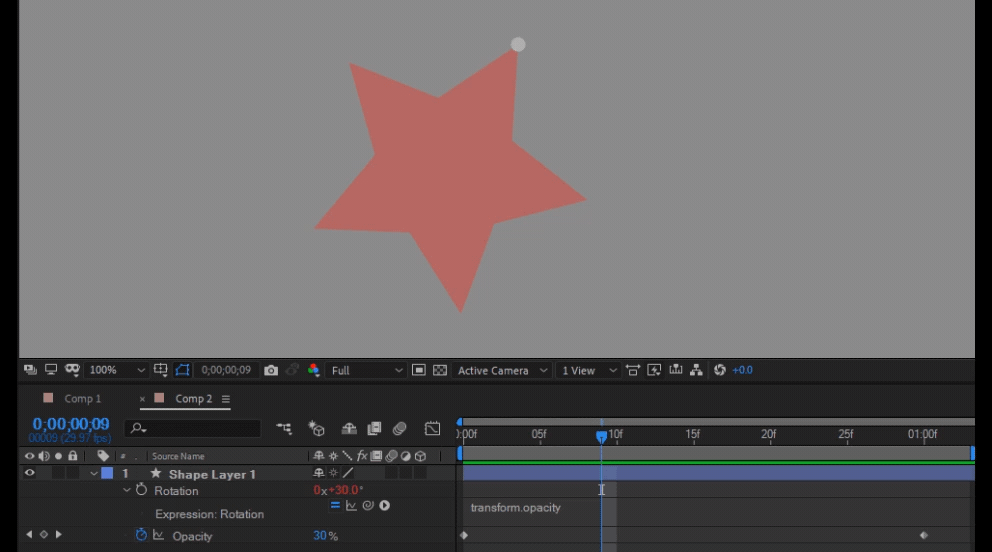Click the Lock column header
The height and width of the screenshot is (552, 992).
(73, 456)
